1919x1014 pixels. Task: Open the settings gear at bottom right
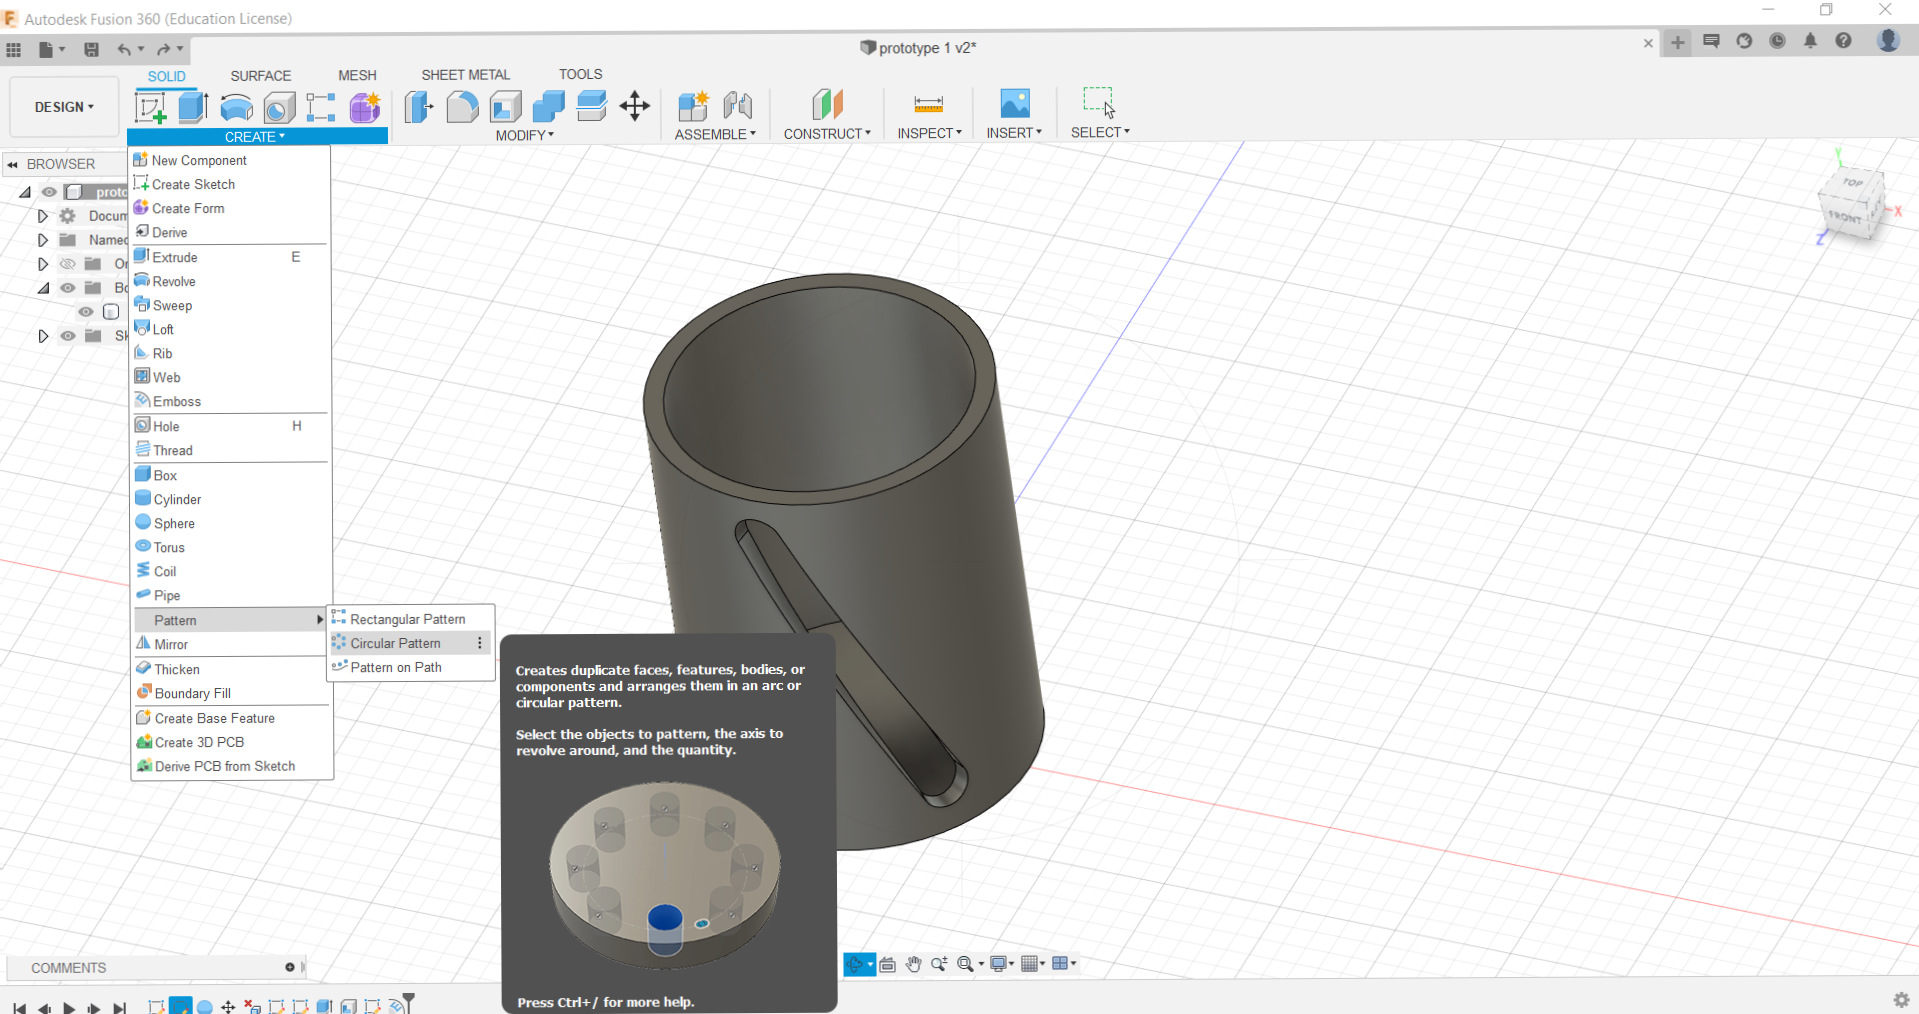1901,1000
